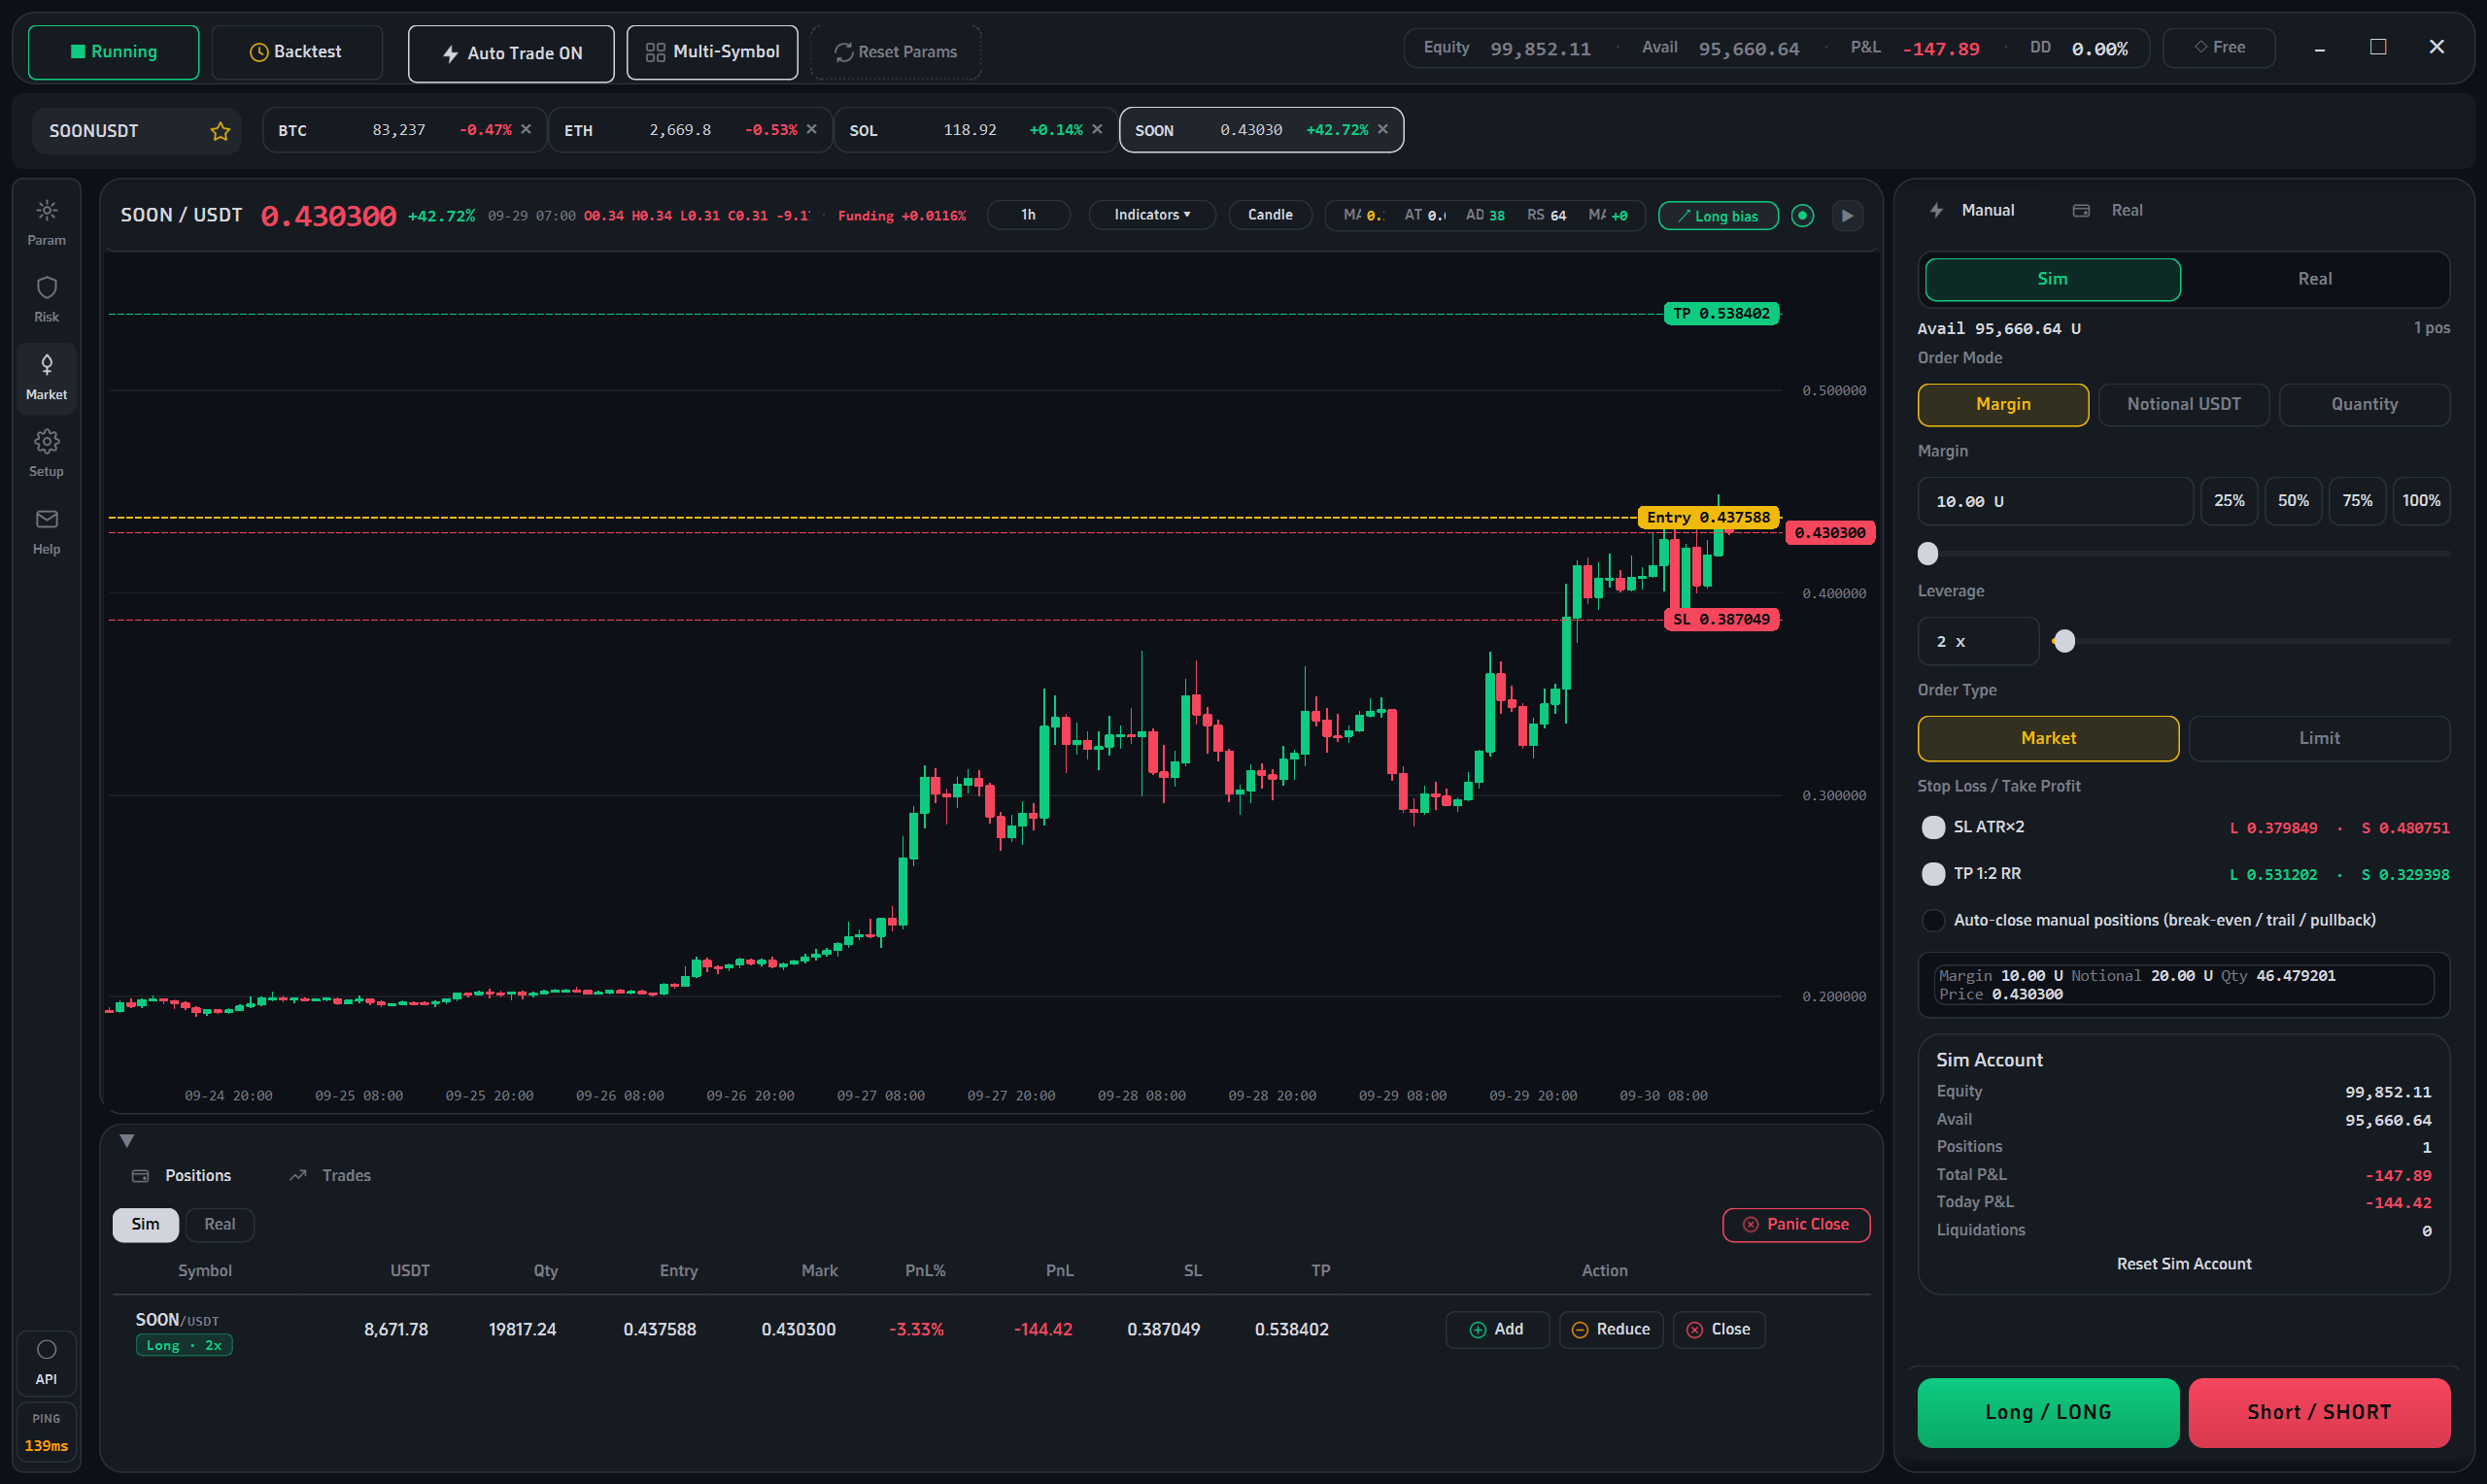2487x1484 pixels.
Task: Switch to the Trades tab
Action: [330, 1175]
